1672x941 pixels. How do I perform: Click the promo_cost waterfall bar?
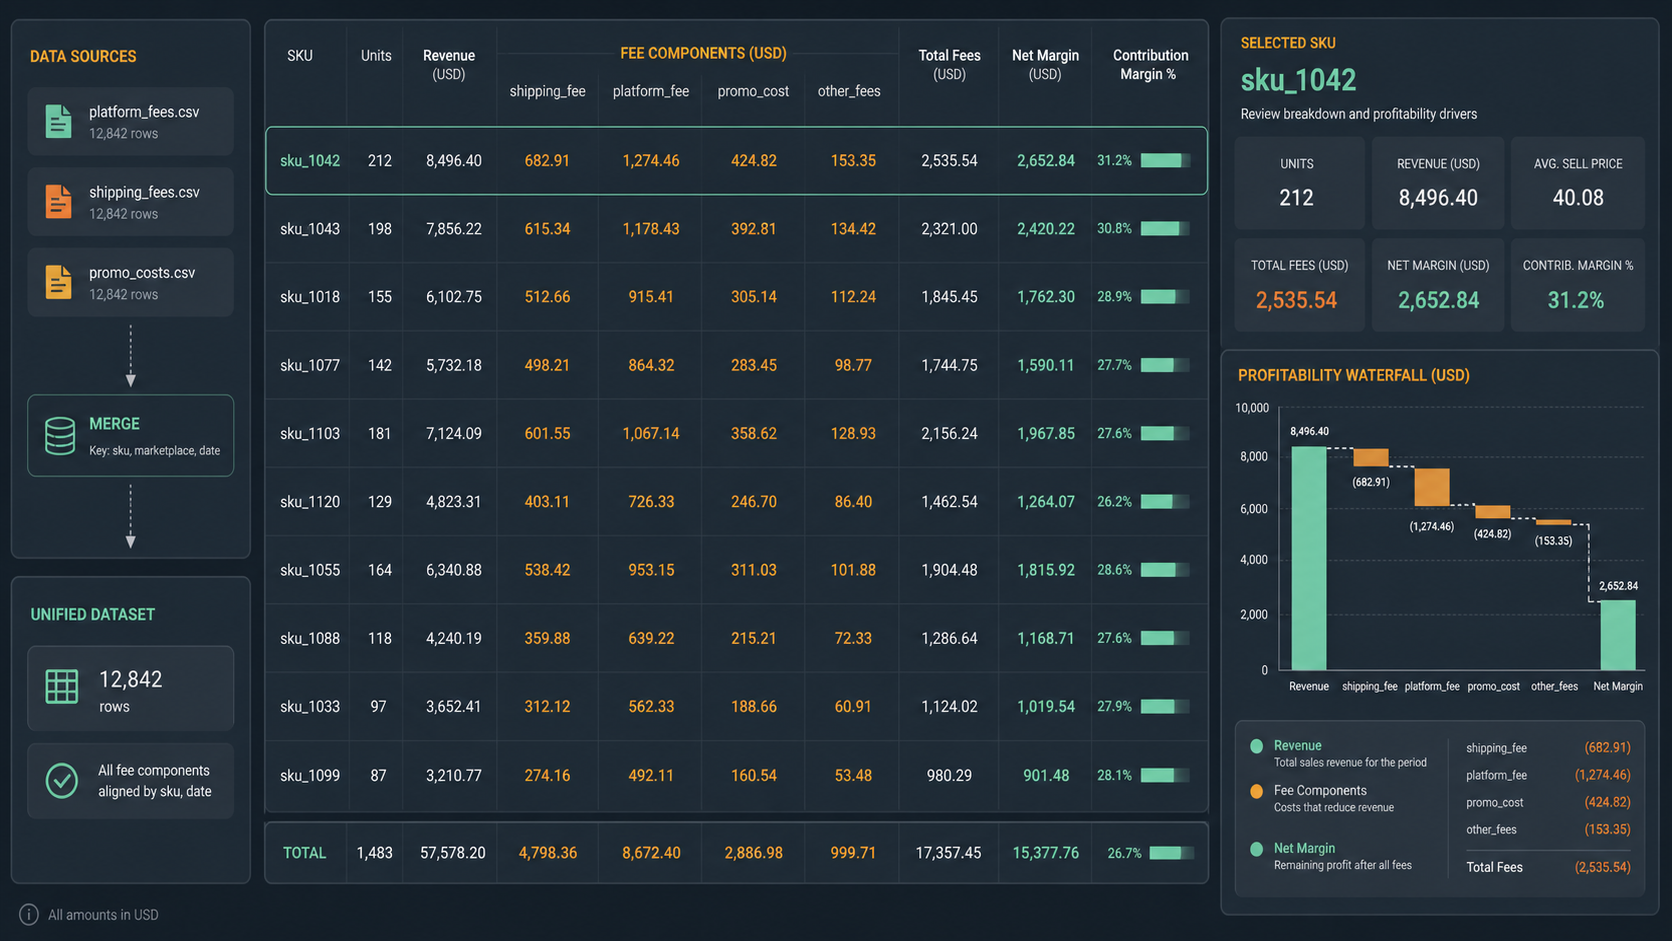point(1493,512)
